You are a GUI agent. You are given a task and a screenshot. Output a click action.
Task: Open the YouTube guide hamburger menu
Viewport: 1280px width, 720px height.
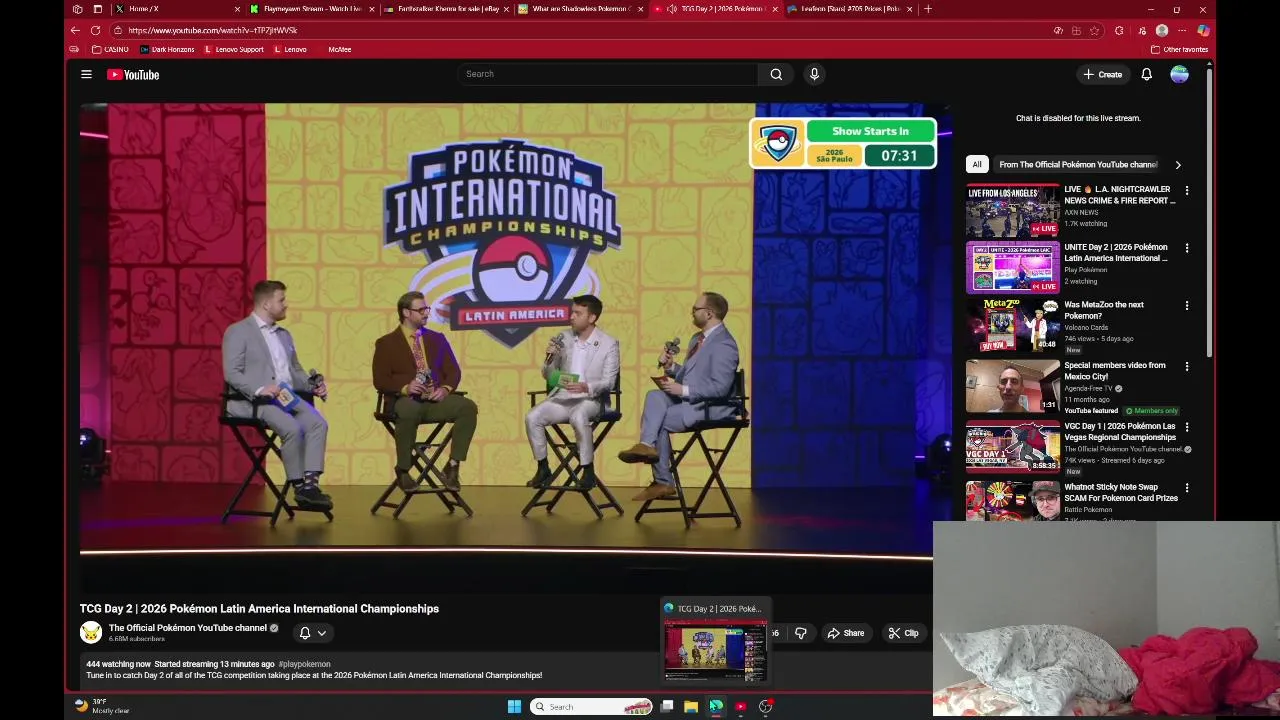click(x=86, y=74)
